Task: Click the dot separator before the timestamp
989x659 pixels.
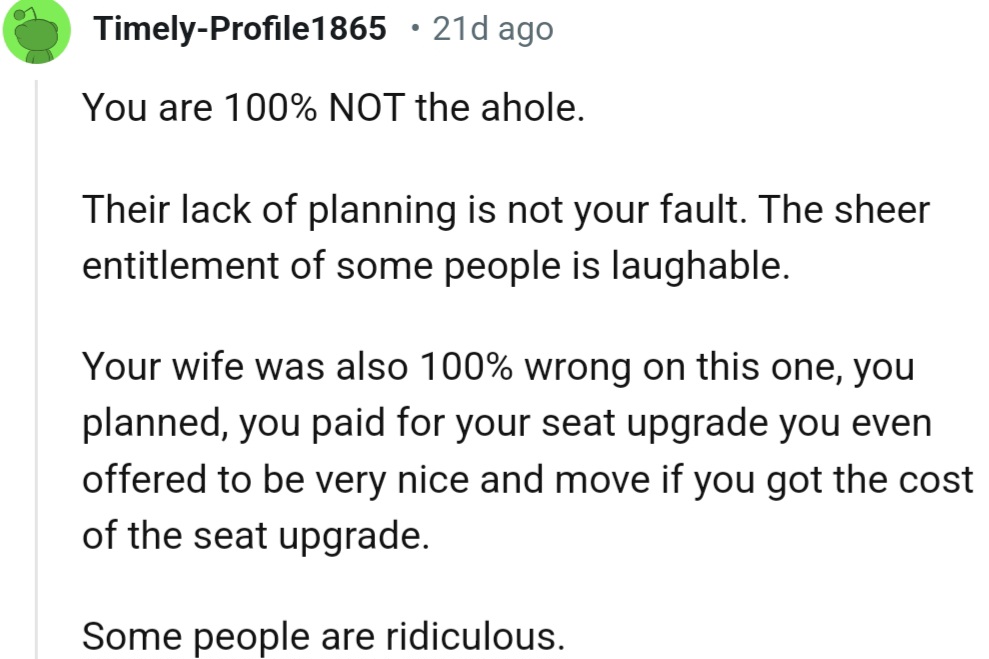Action: click(x=414, y=29)
